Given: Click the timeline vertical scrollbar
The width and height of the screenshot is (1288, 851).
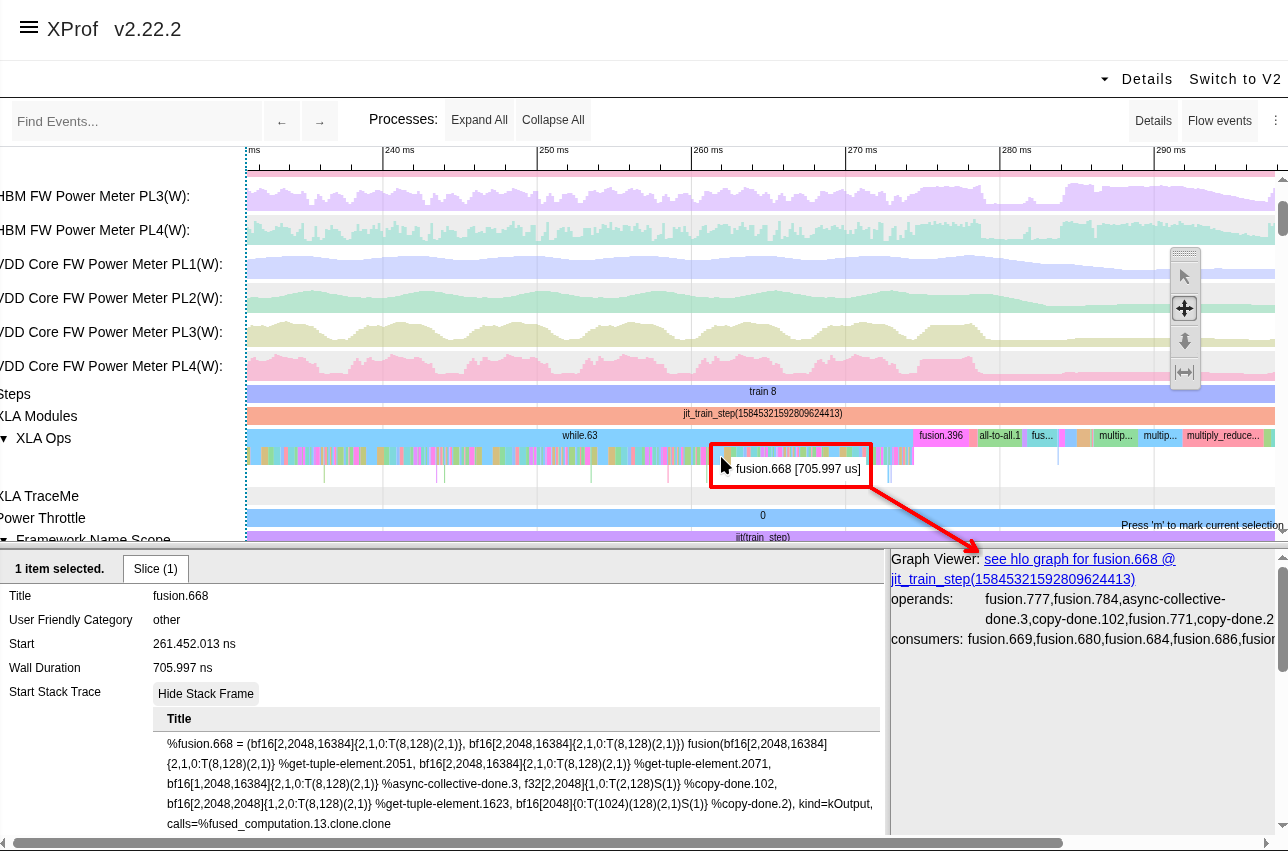Looking at the screenshot, I should coord(1282,218).
